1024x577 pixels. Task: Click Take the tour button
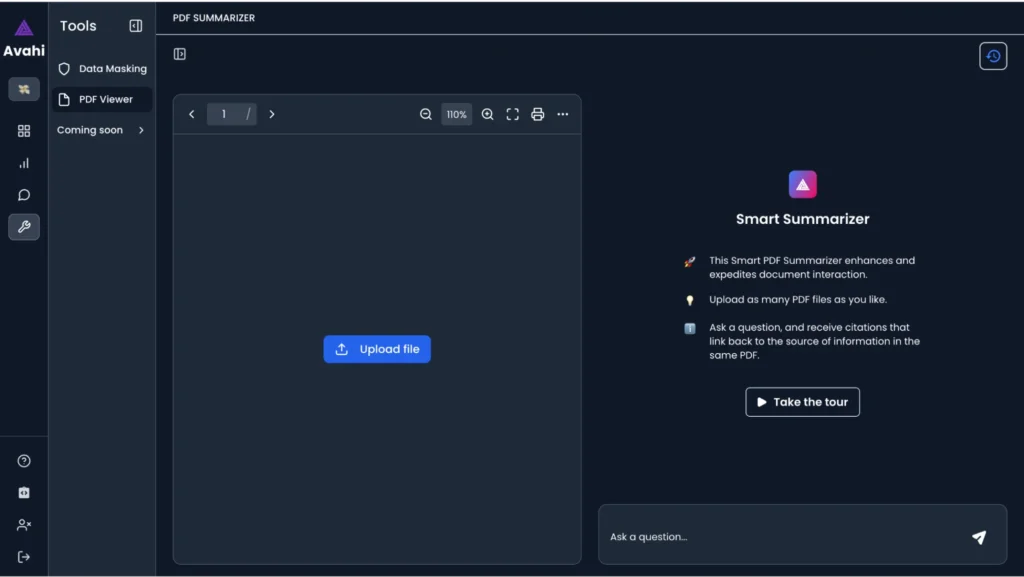click(x=803, y=402)
